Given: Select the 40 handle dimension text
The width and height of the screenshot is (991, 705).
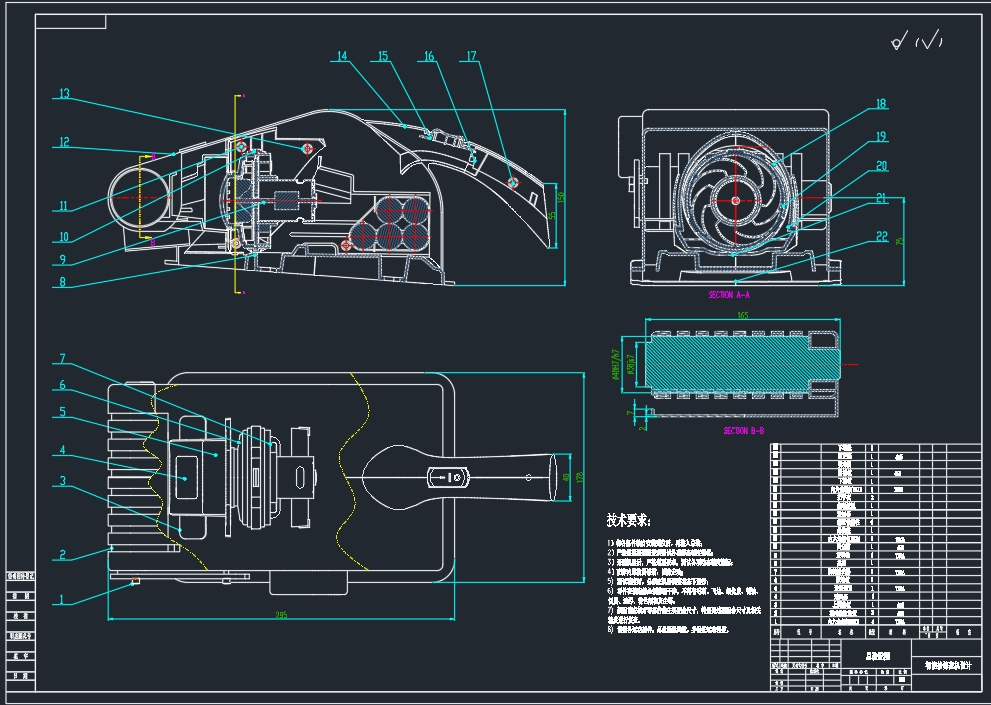Looking at the screenshot, I should pos(566,478).
